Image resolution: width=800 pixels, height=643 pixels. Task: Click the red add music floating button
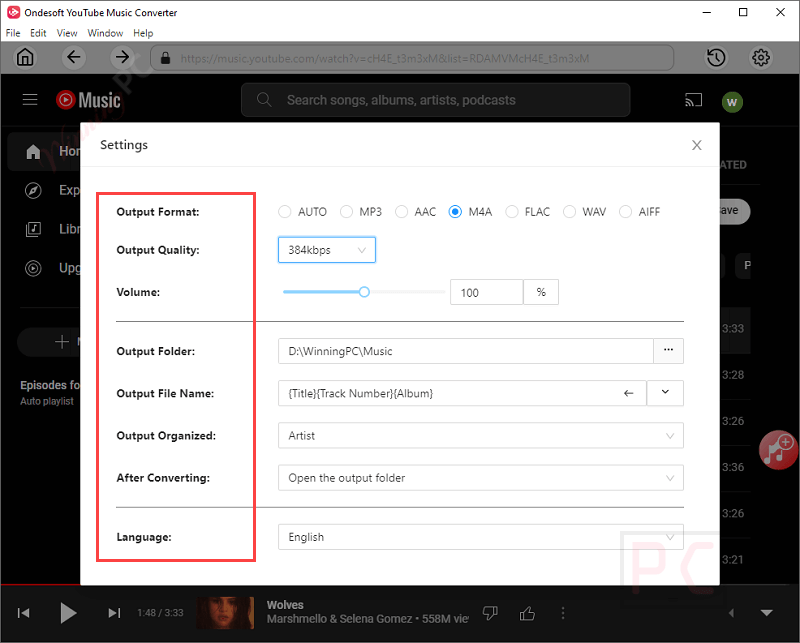[x=778, y=450]
